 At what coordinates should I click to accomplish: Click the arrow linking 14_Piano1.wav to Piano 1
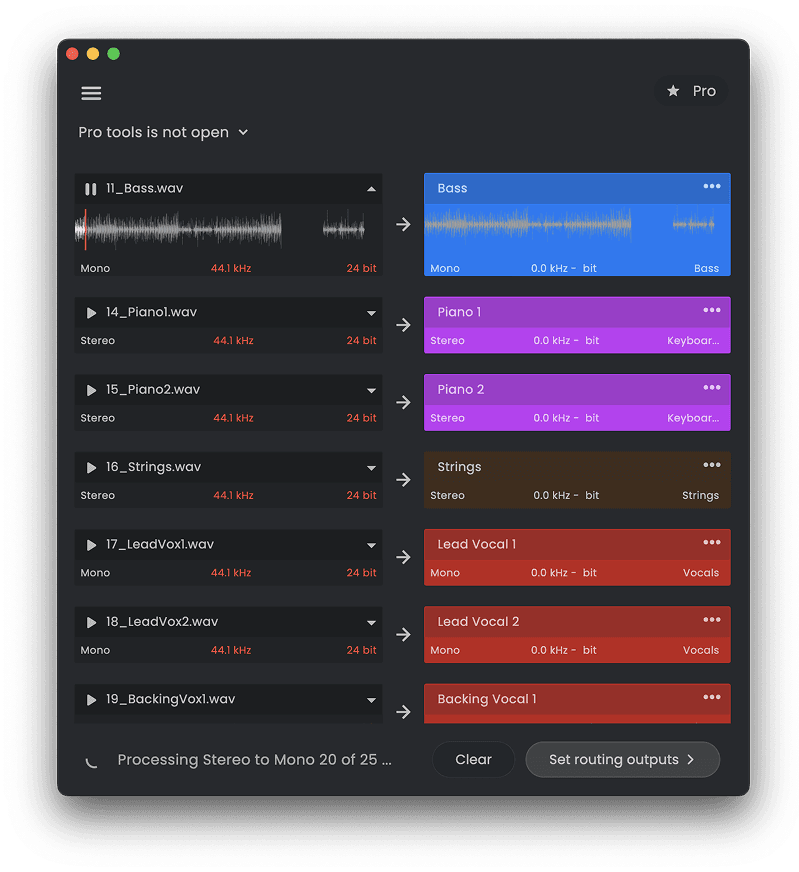(403, 325)
